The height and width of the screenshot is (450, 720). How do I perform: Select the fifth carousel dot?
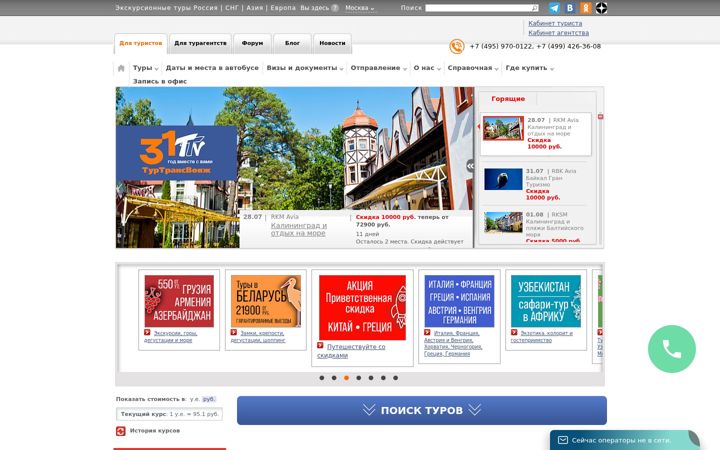(x=371, y=378)
